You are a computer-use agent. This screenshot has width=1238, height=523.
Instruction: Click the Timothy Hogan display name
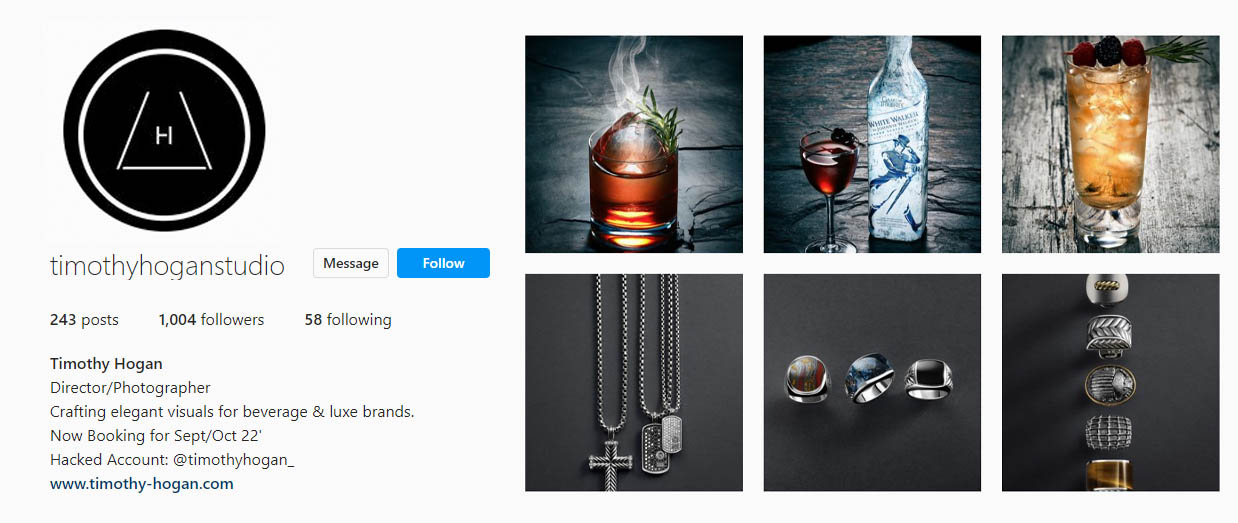[x=106, y=363]
